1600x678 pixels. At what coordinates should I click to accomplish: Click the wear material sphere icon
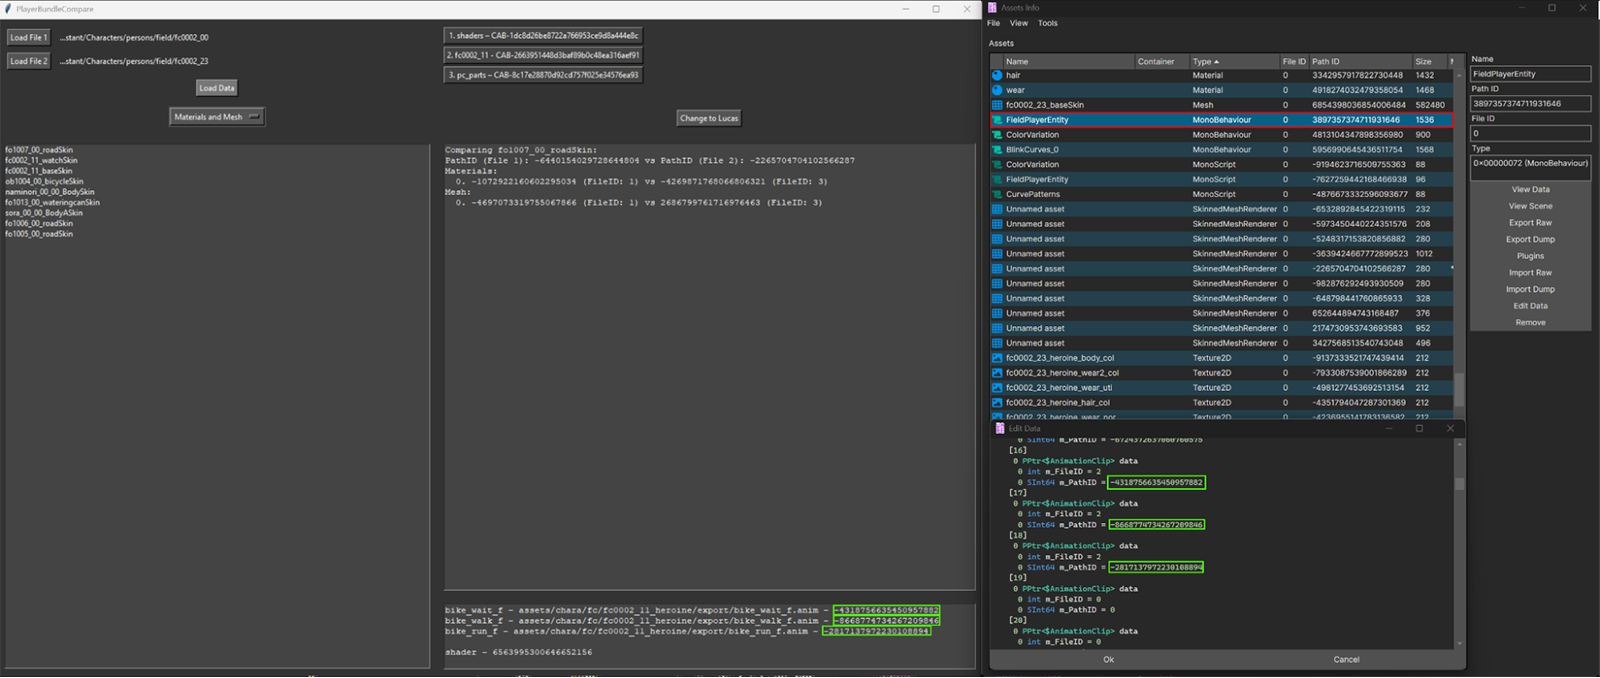[997, 90]
